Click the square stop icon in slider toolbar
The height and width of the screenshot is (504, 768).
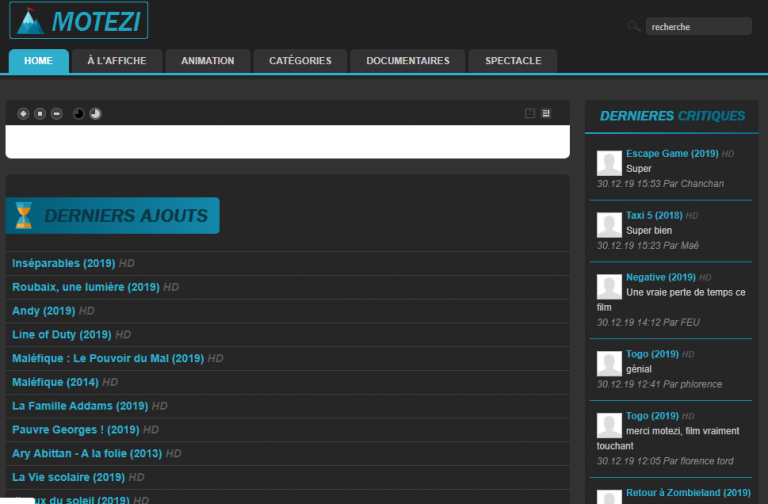pyautogui.click(x=40, y=113)
